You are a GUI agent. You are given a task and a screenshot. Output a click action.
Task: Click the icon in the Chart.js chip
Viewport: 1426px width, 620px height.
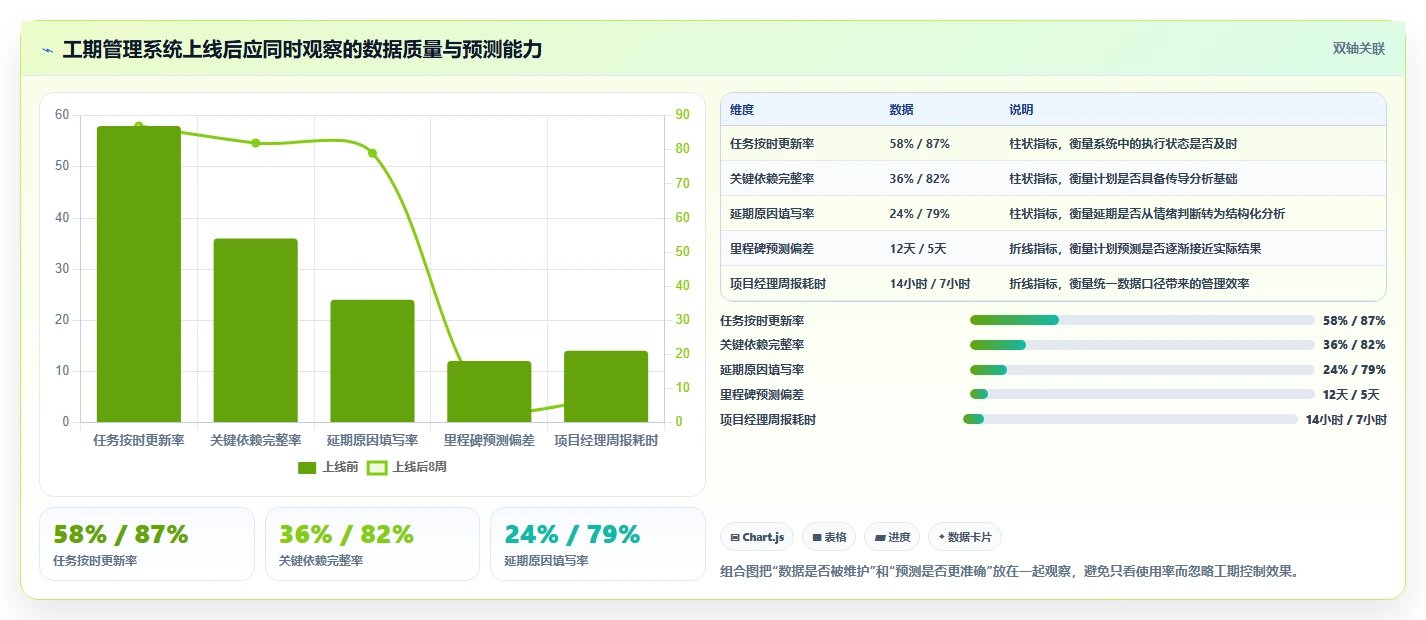pos(736,538)
